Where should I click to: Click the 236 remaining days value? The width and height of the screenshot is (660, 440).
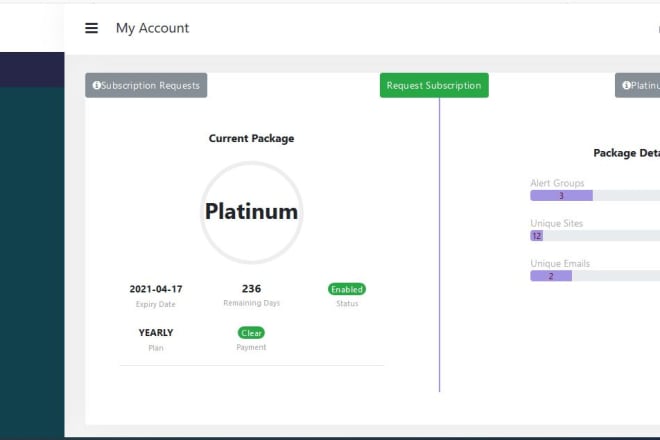pos(251,289)
